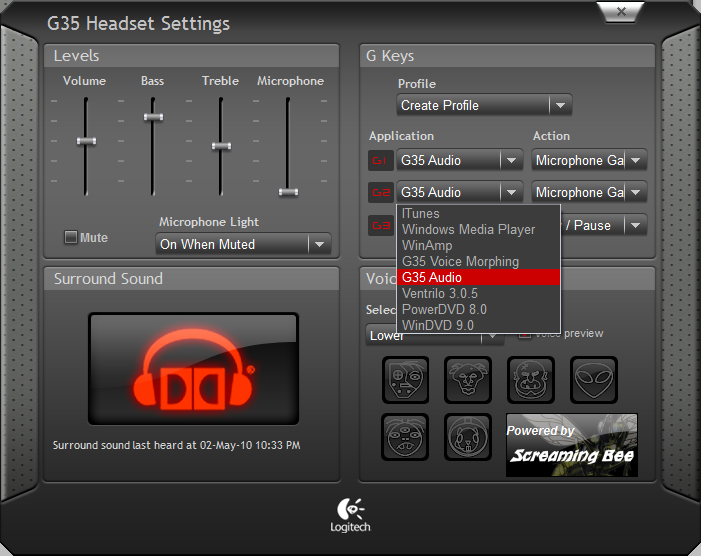Open the G1 action Microphone Gain dropdown
701x556 pixels.
point(589,160)
